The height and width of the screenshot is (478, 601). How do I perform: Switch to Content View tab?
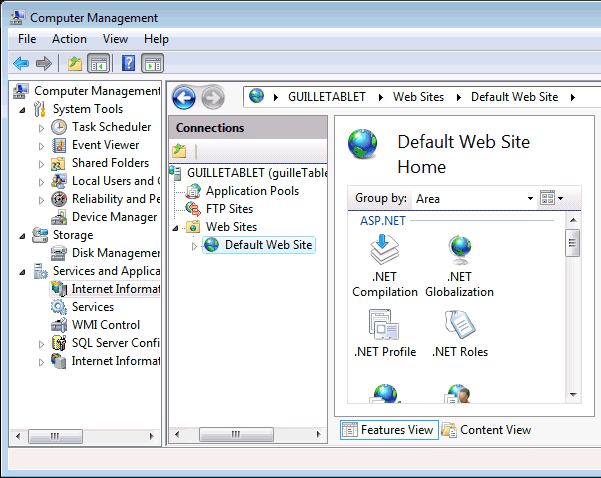[x=487, y=430]
